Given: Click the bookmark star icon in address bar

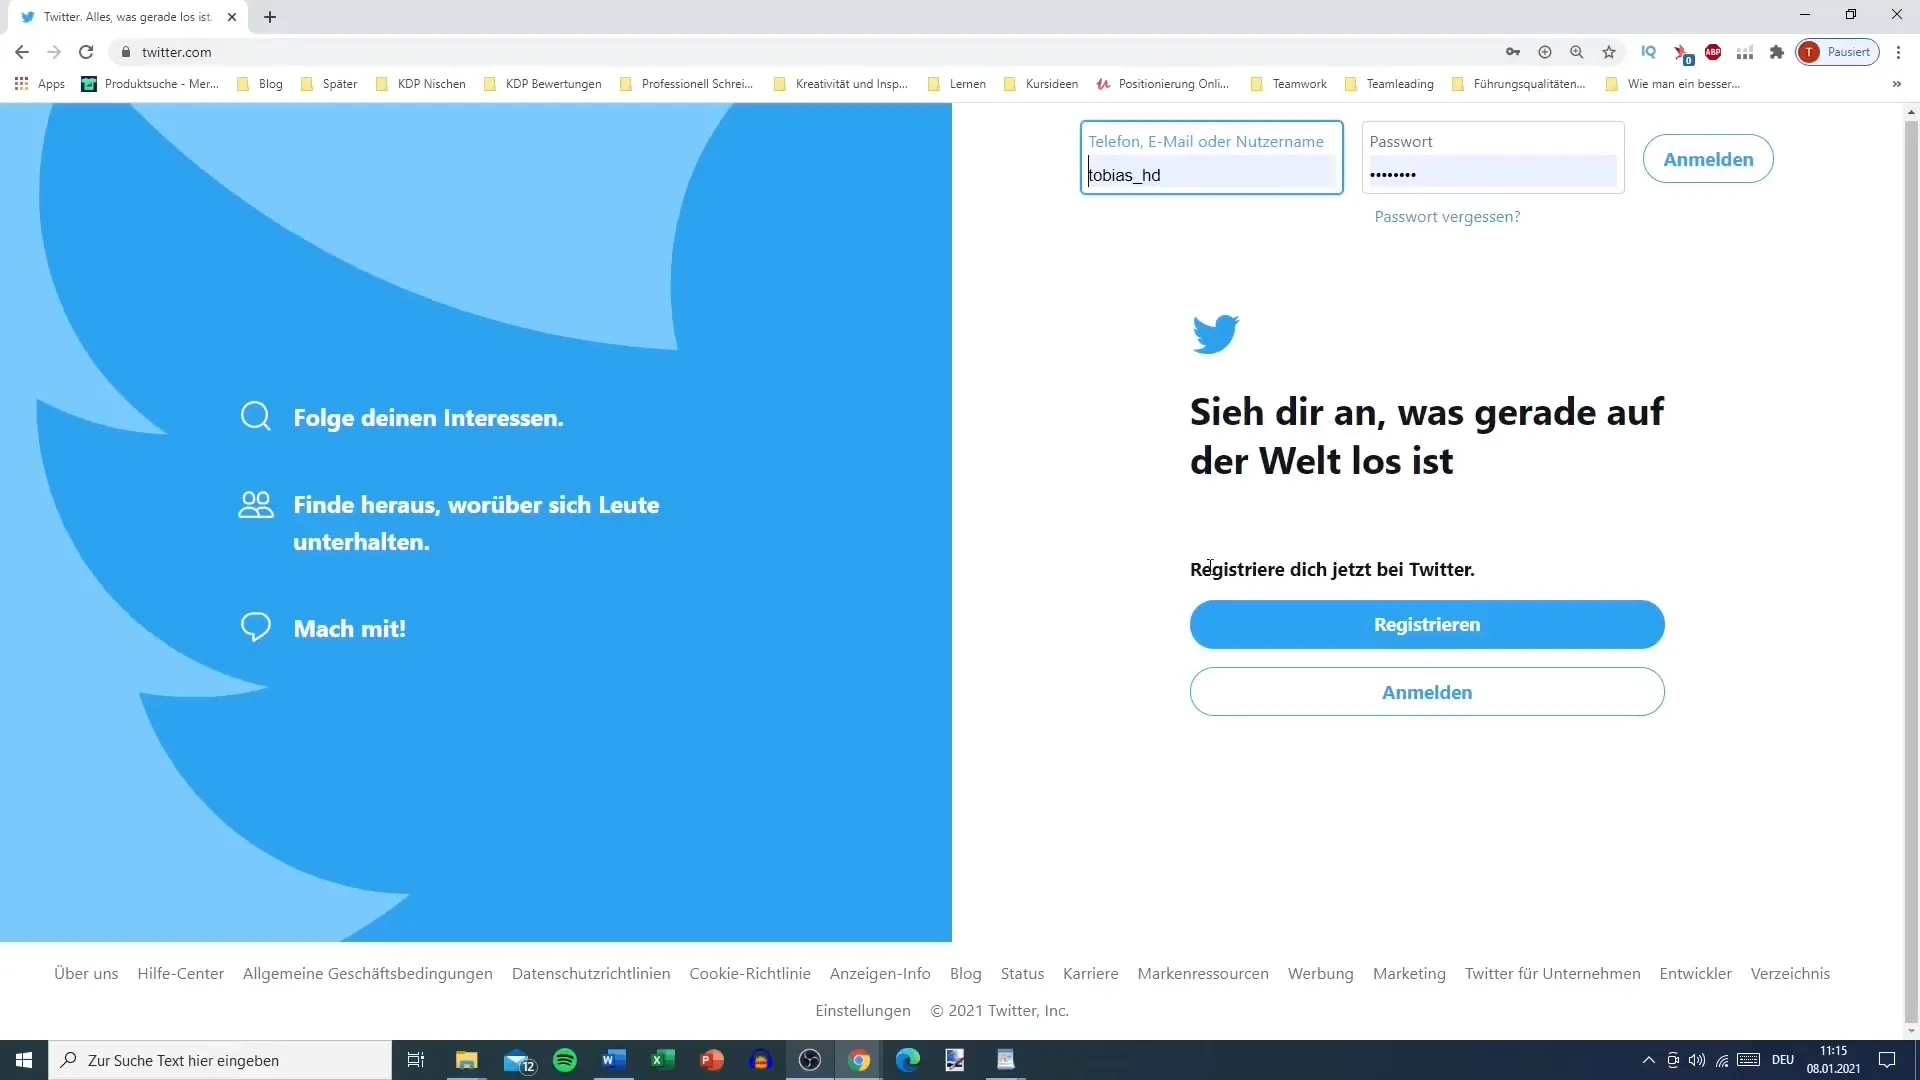Looking at the screenshot, I should point(1609,51).
